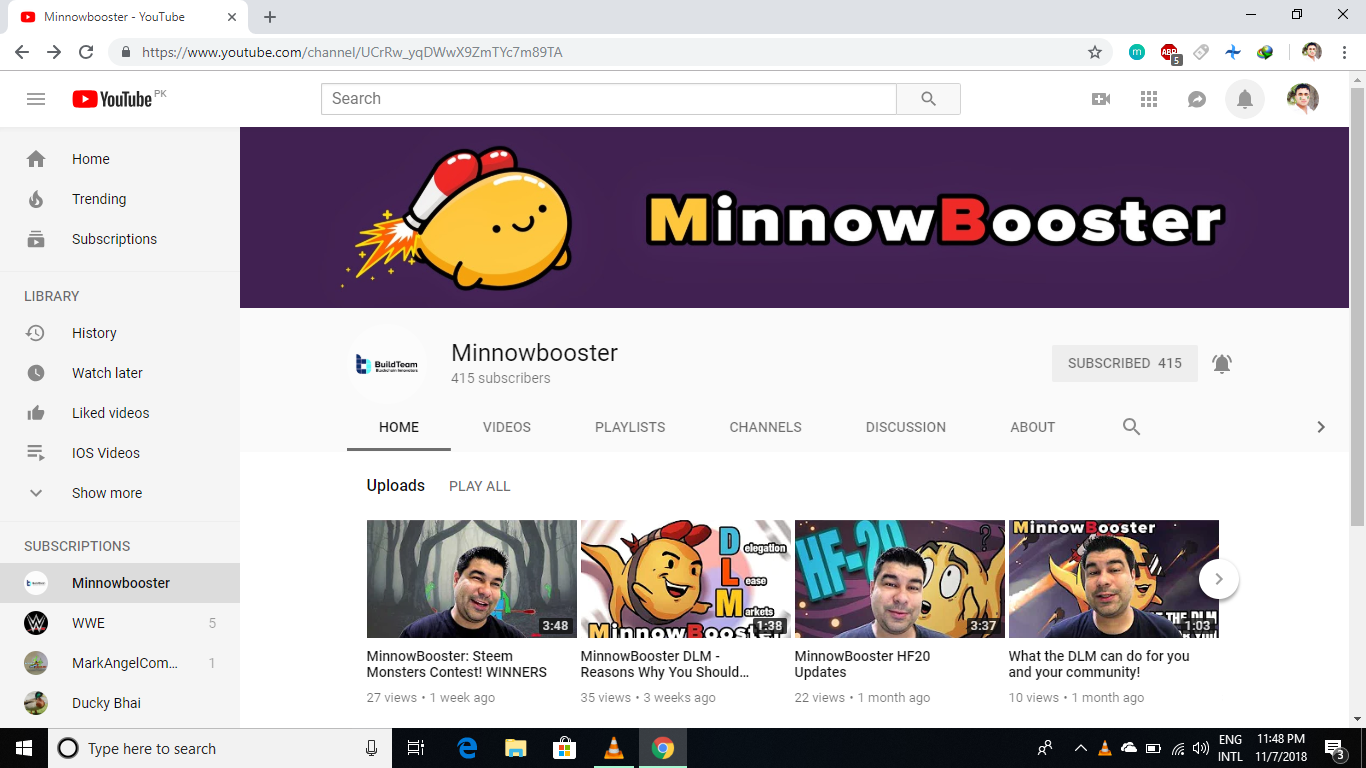This screenshot has height=768, width=1366.
Task: Click the Adblock extension icon
Action: pos(1169,52)
